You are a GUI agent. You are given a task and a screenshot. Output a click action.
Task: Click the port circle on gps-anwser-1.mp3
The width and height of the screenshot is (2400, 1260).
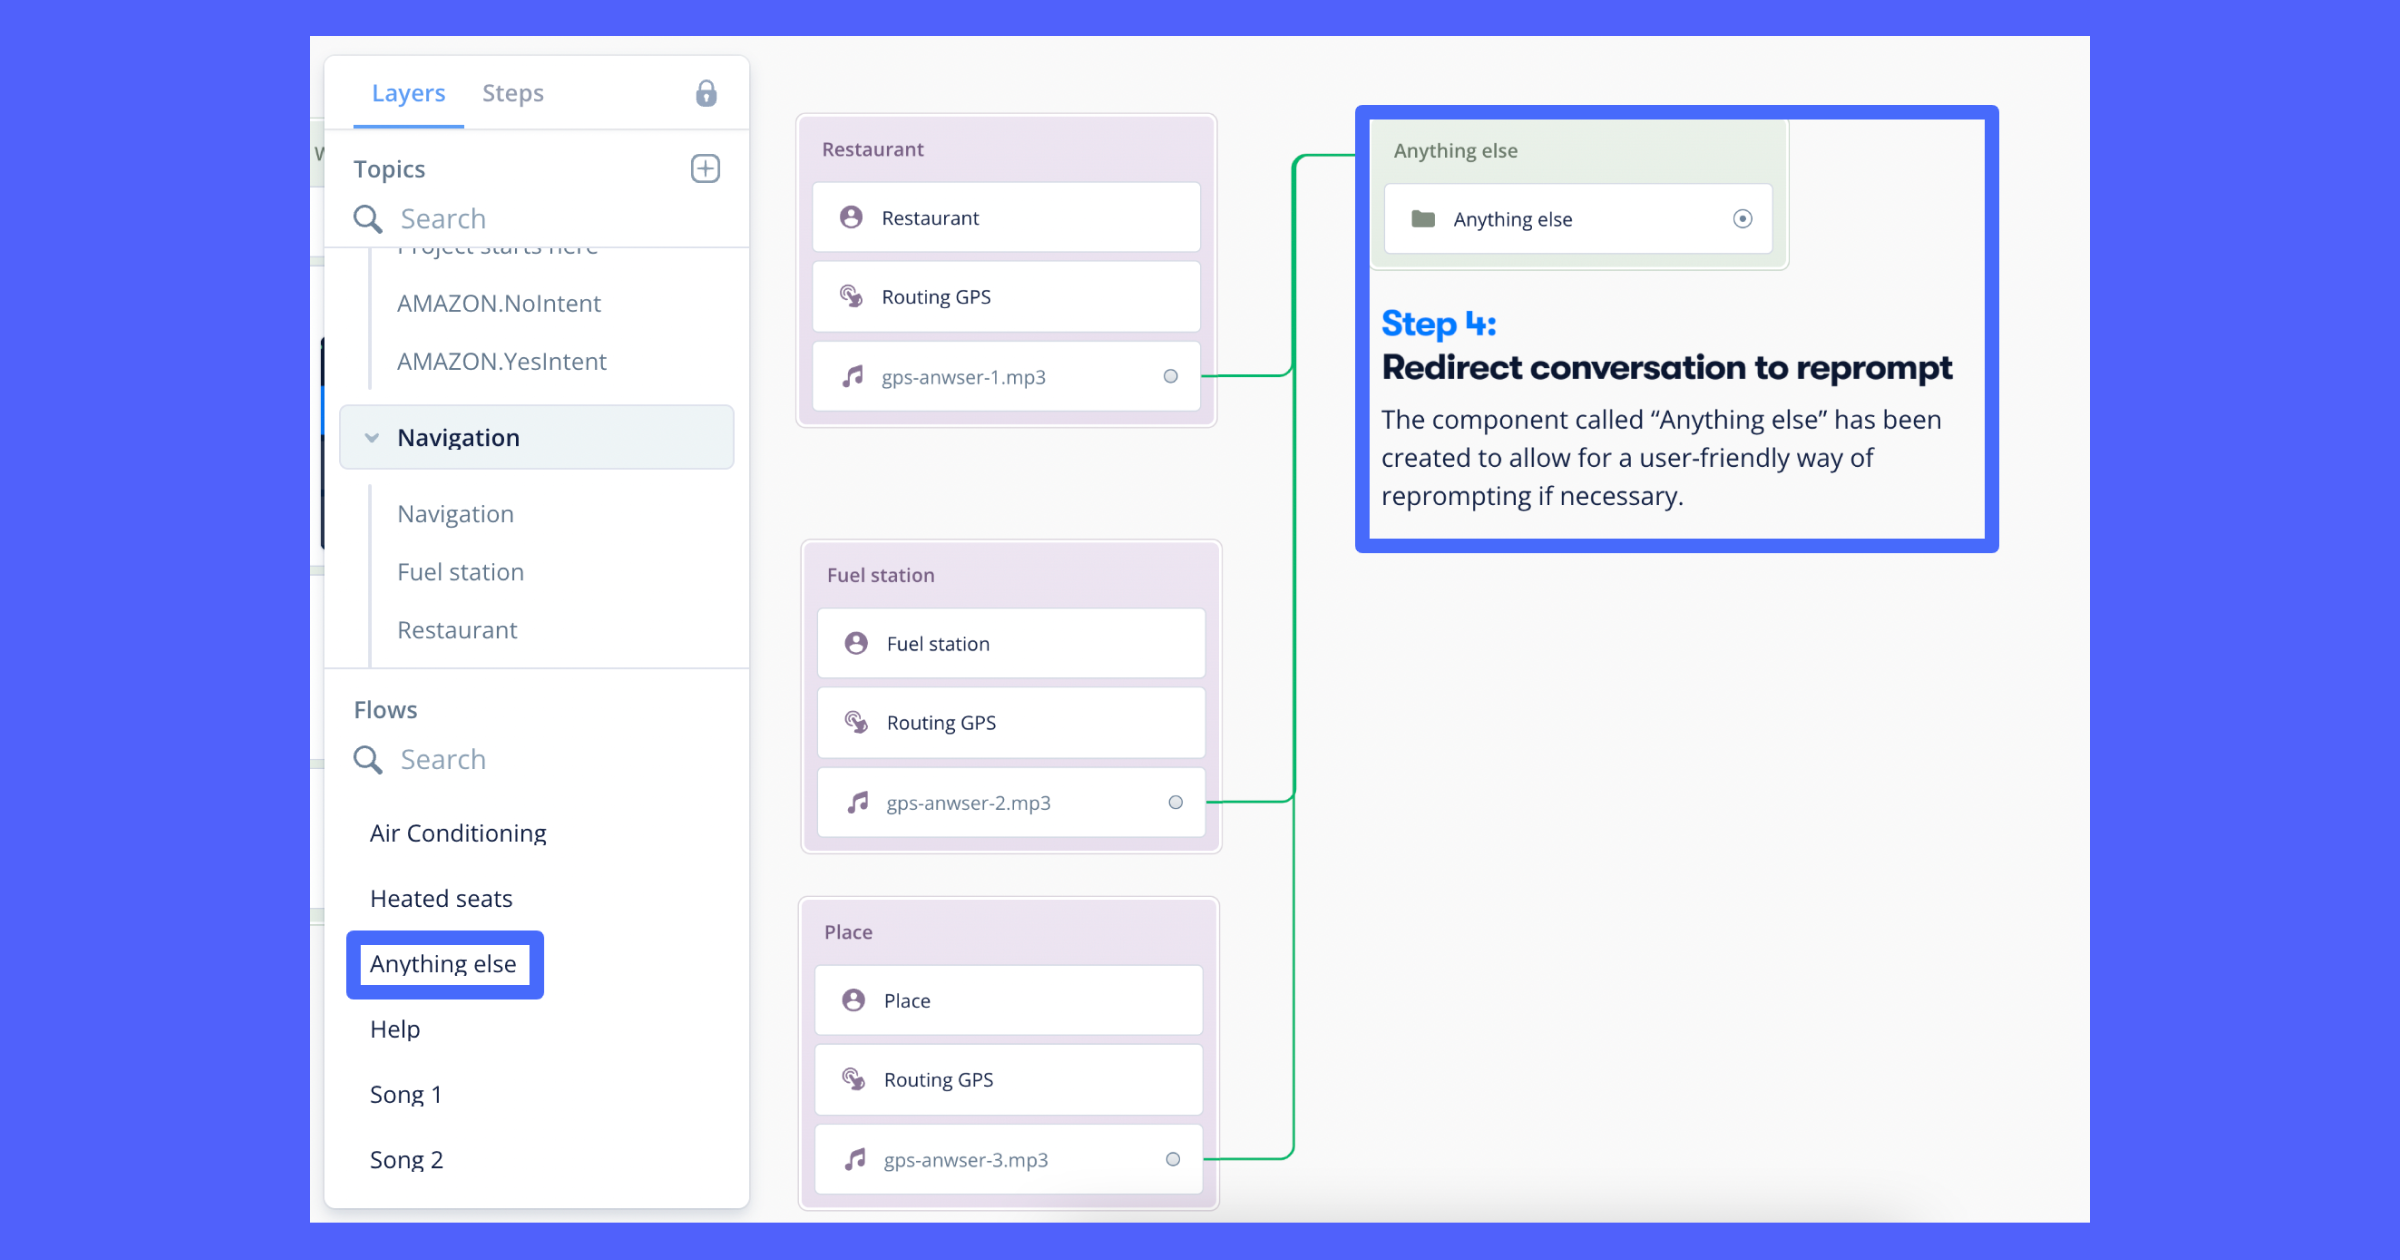1170,376
